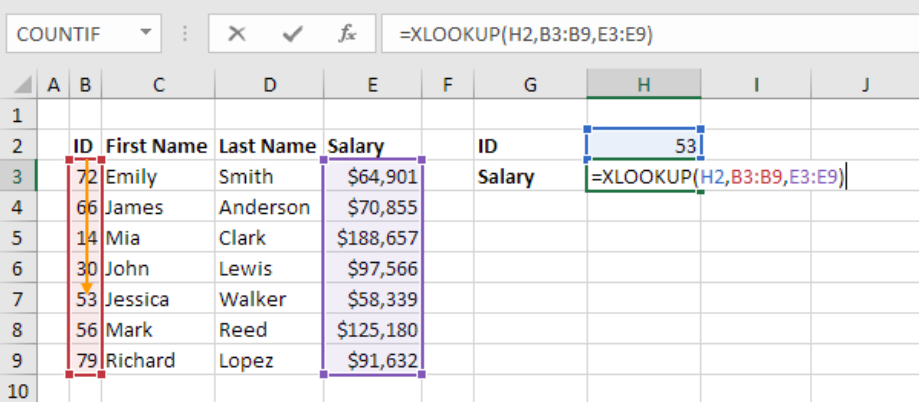Click cell containing Mark
This screenshot has height=402, width=919.
(158, 329)
